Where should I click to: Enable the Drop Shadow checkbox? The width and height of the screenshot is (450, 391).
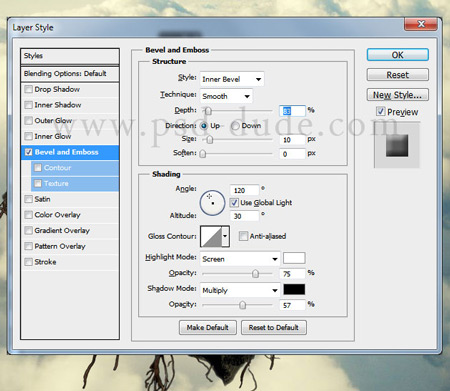(29, 89)
